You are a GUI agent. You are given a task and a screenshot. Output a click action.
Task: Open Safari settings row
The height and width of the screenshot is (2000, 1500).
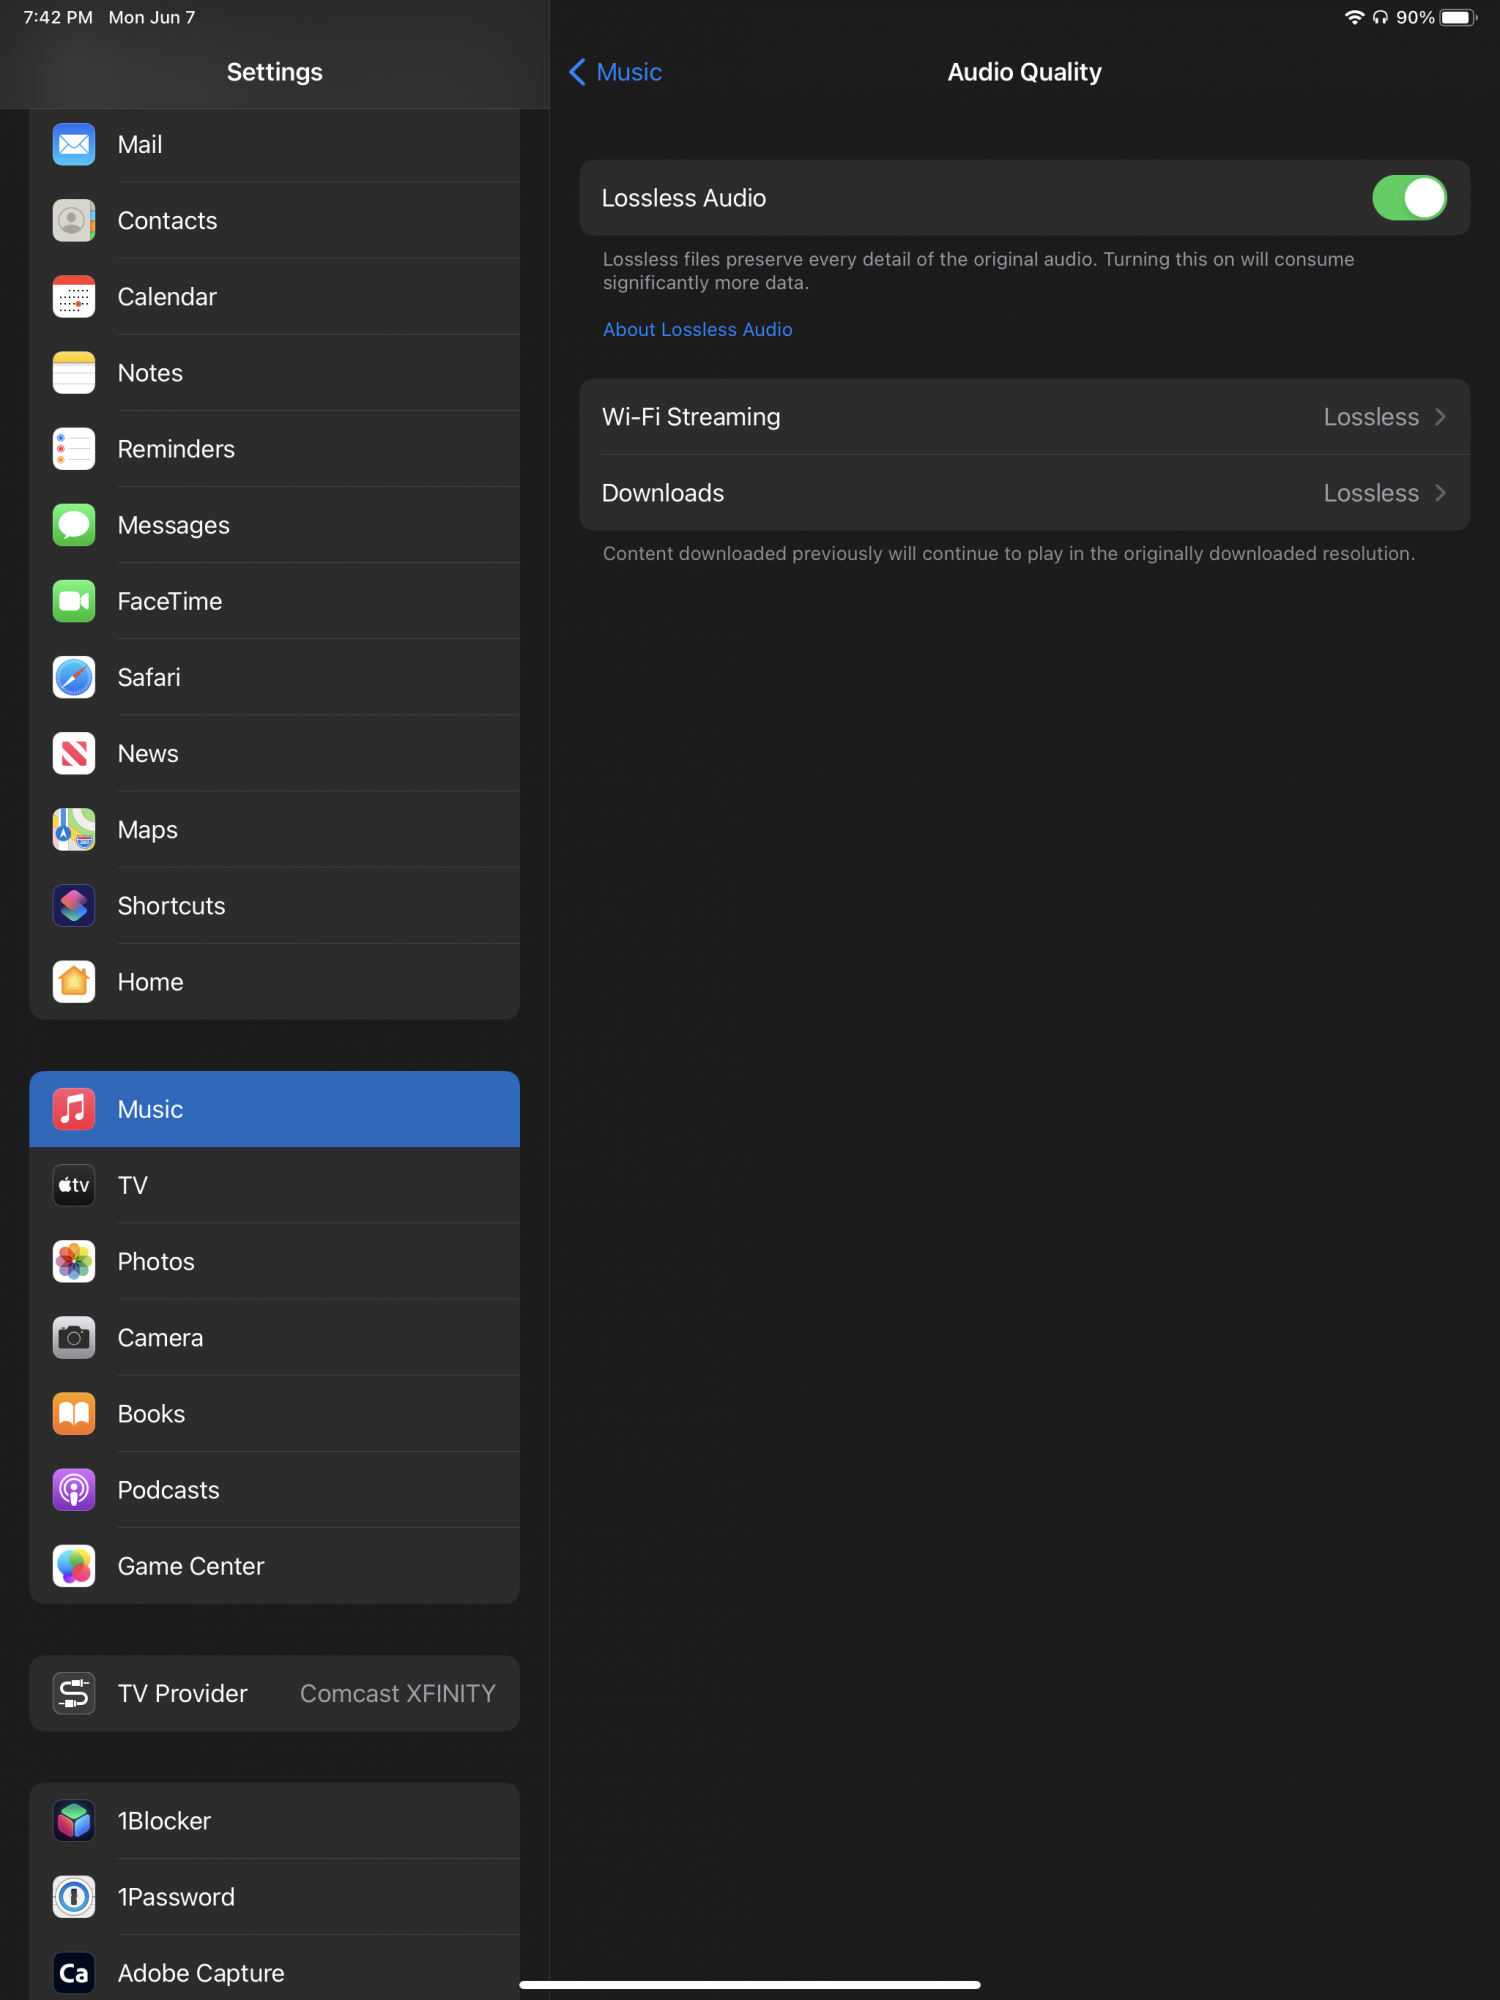point(275,677)
